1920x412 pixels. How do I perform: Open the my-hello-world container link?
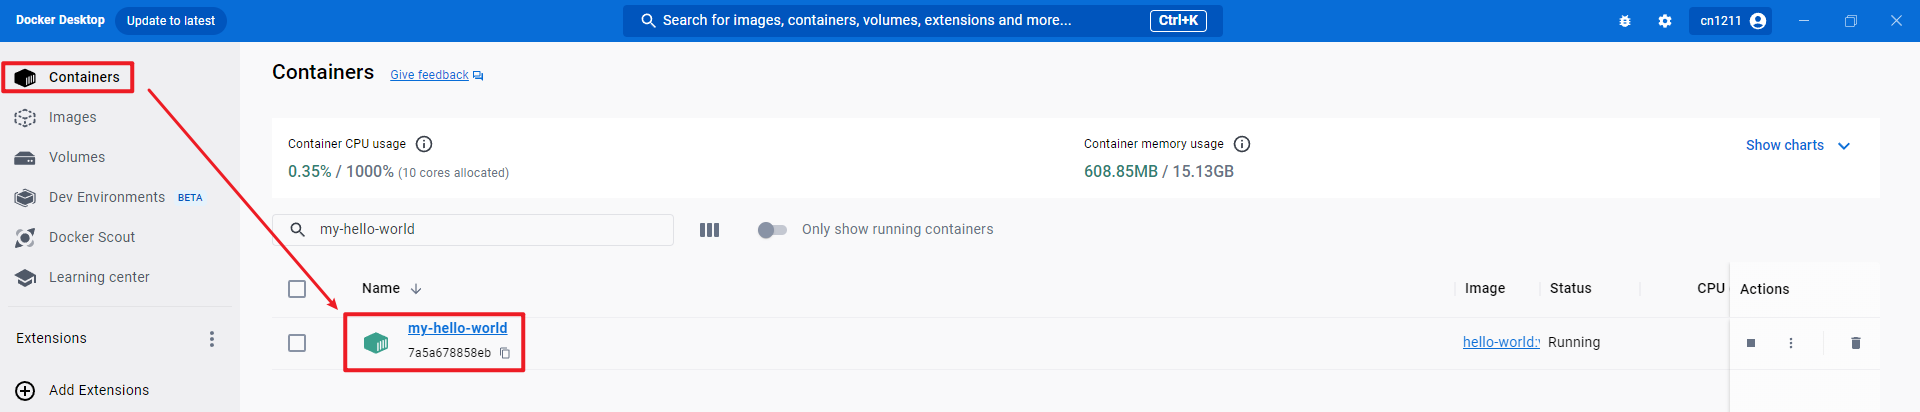[x=457, y=328]
